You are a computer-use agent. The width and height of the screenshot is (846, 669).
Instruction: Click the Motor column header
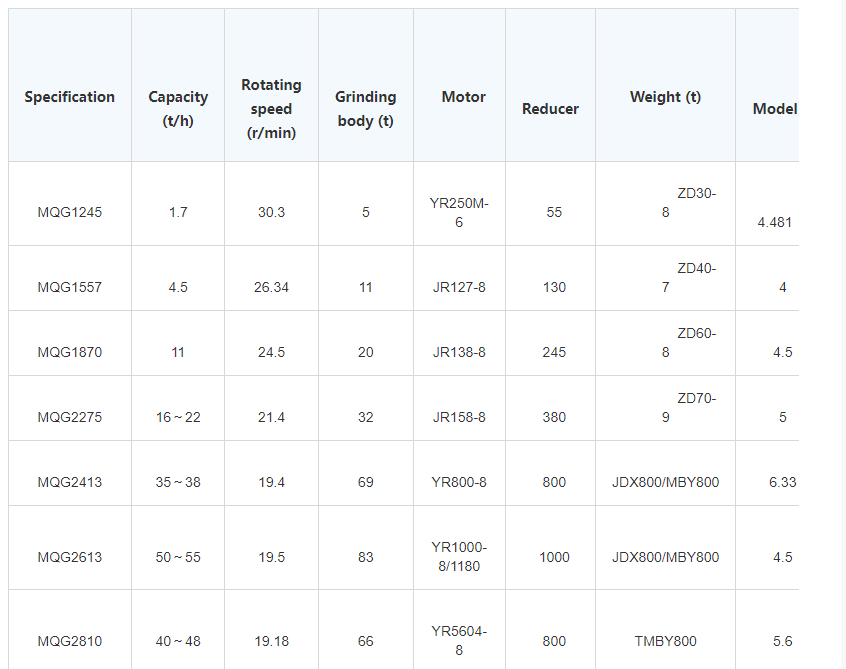click(463, 97)
